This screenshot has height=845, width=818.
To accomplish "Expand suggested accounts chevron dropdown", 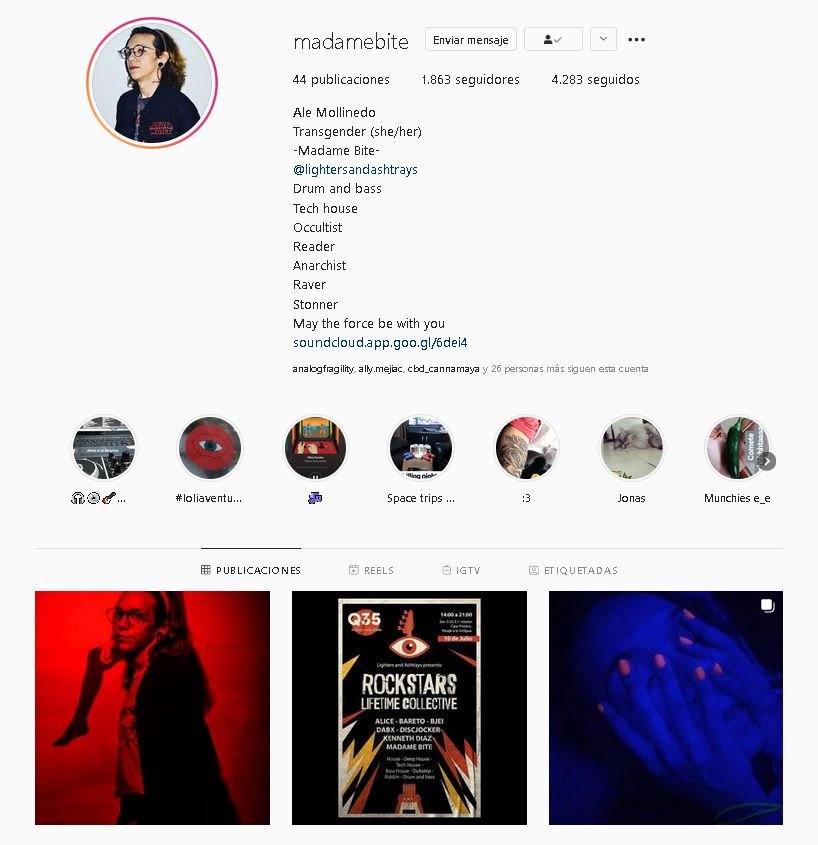I will (x=603, y=39).
